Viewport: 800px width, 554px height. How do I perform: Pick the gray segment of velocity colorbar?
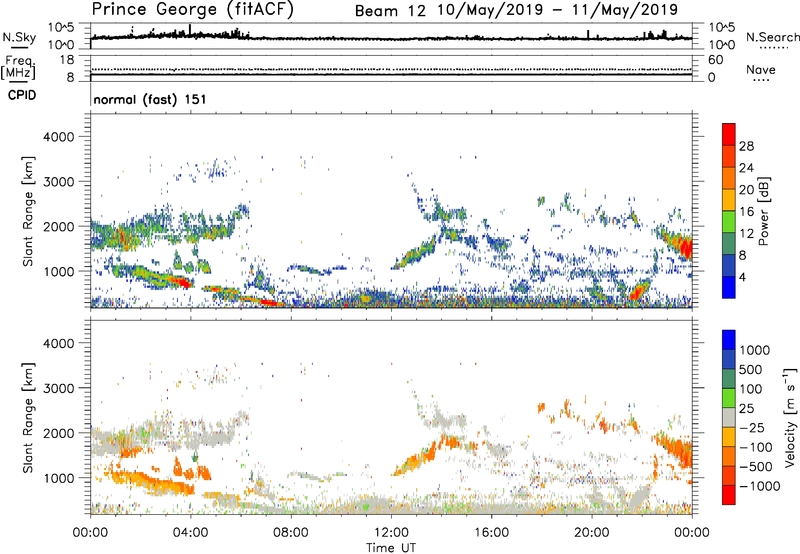point(729,417)
